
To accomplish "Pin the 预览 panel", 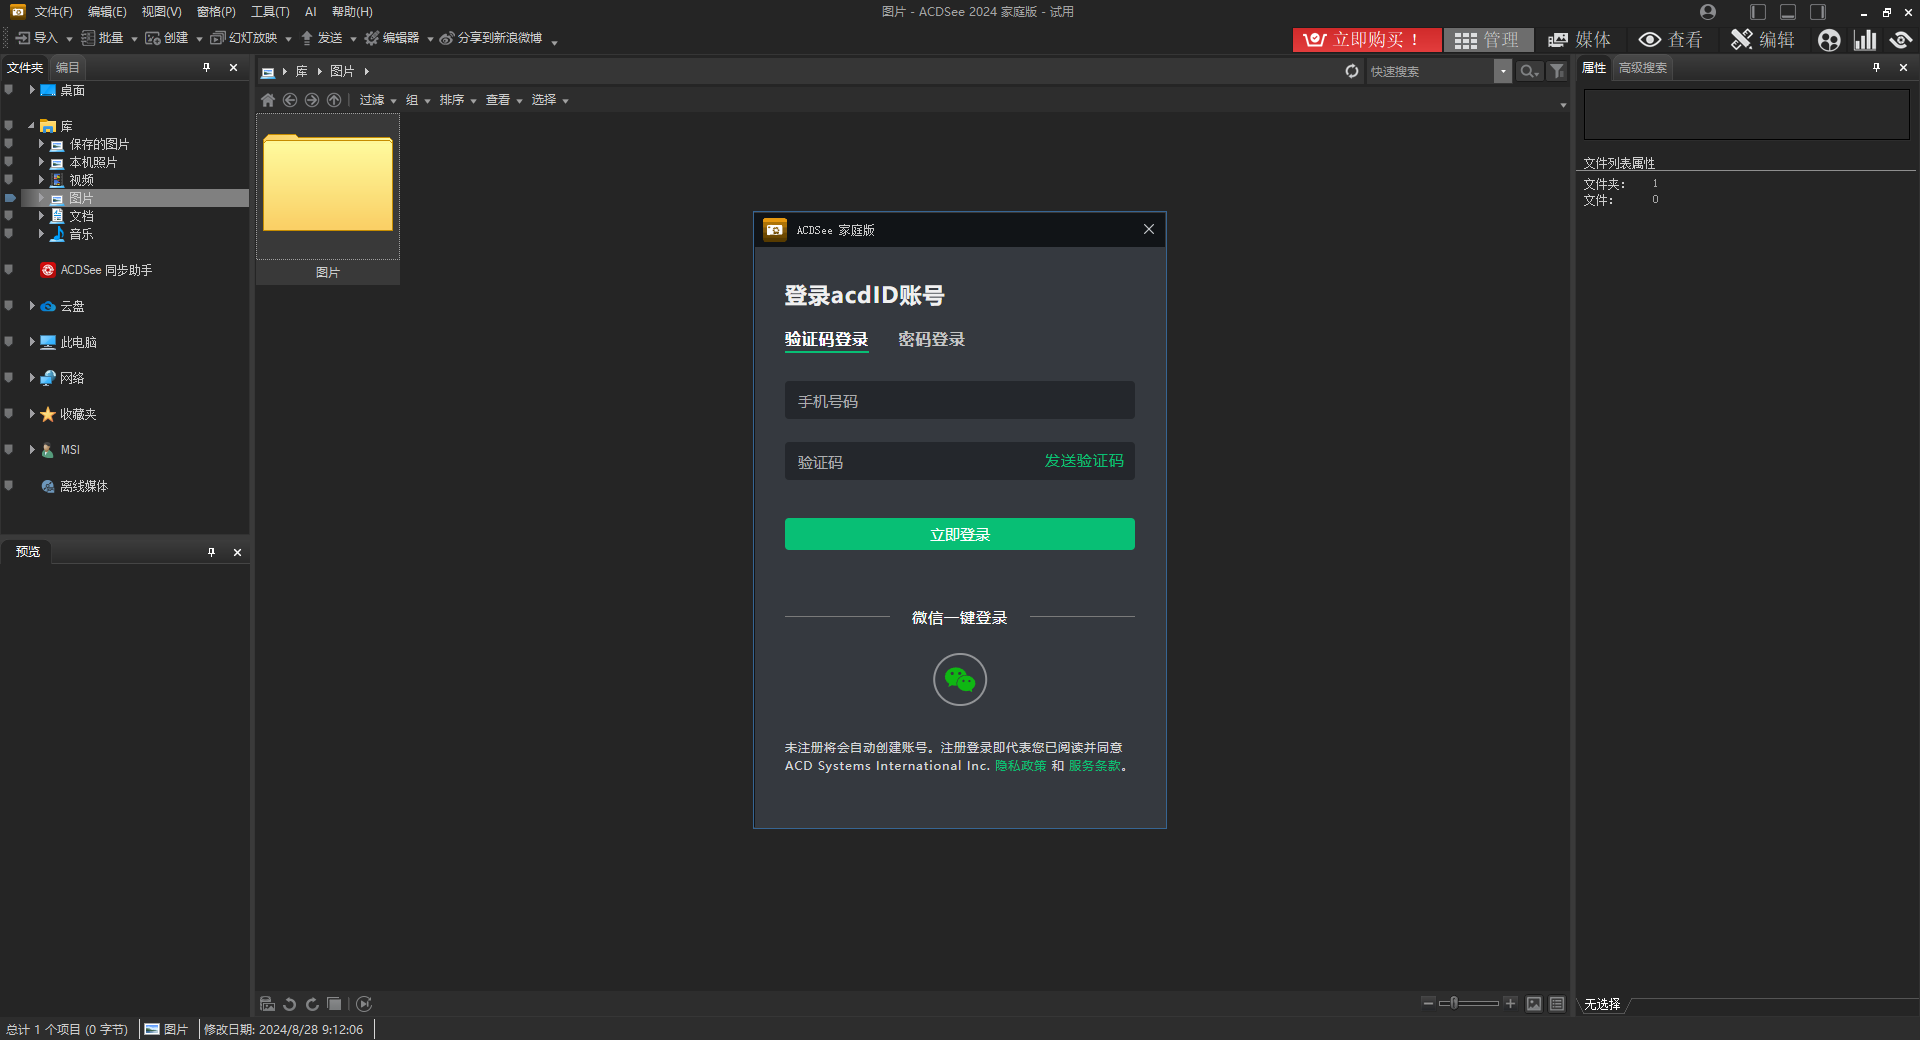I will click(x=211, y=551).
